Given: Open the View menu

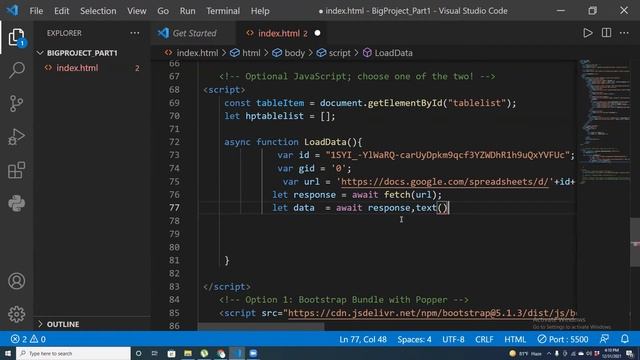Looking at the screenshot, I should [137, 11].
